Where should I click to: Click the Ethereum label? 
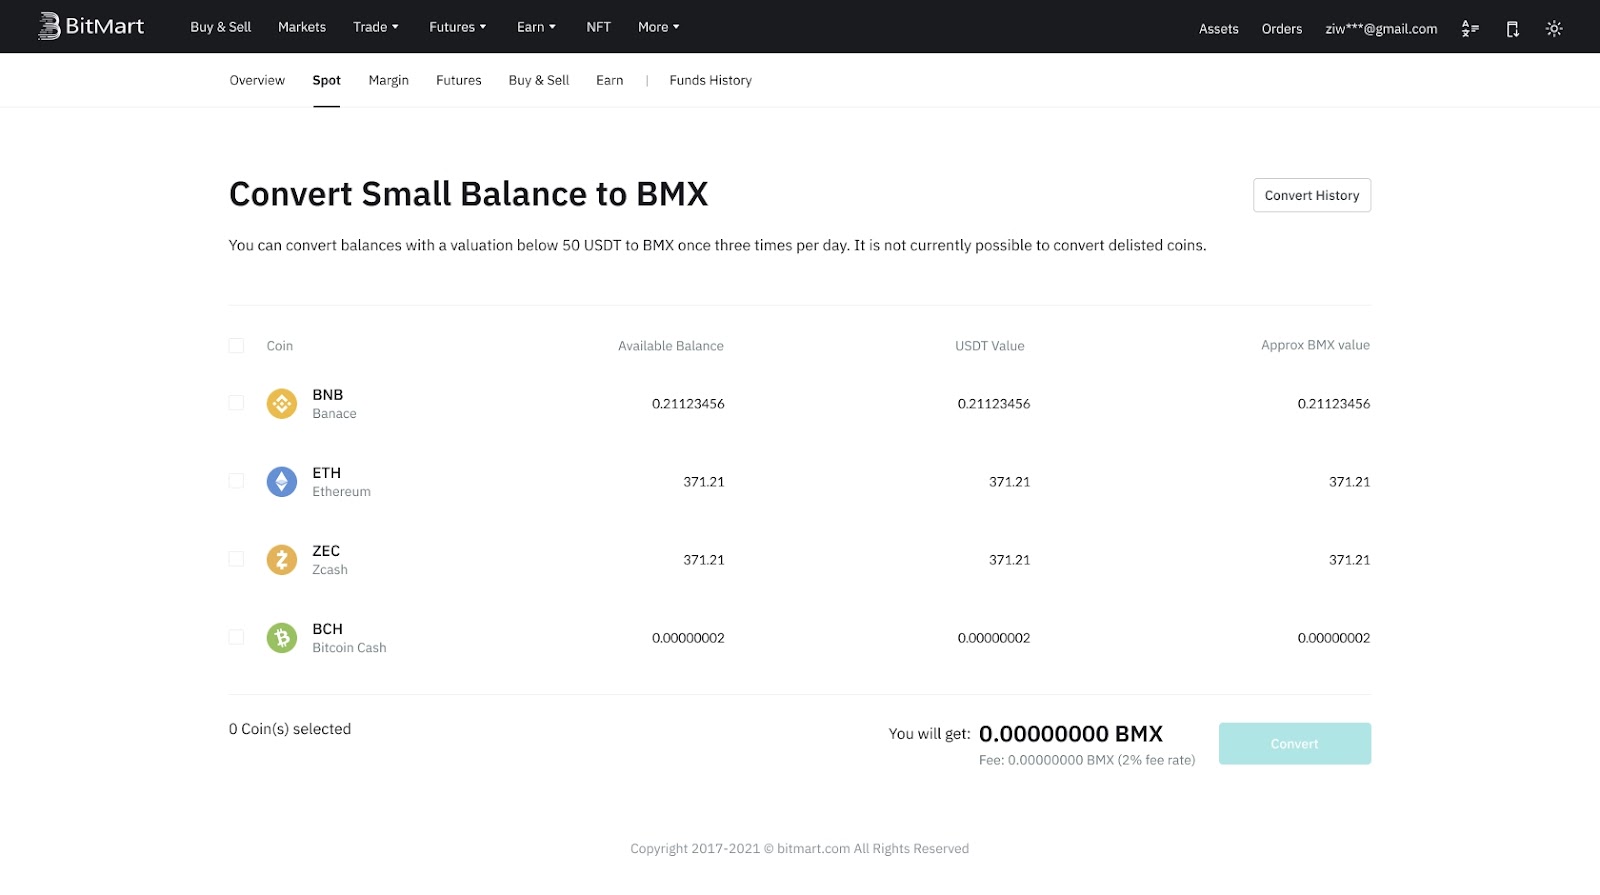click(x=341, y=492)
